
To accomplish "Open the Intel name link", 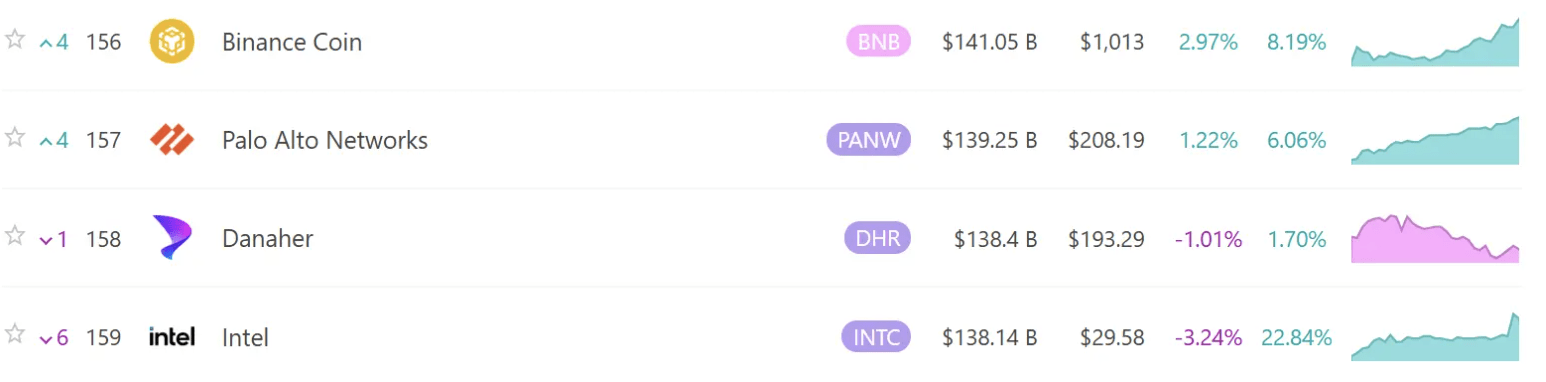I will 245,337.
